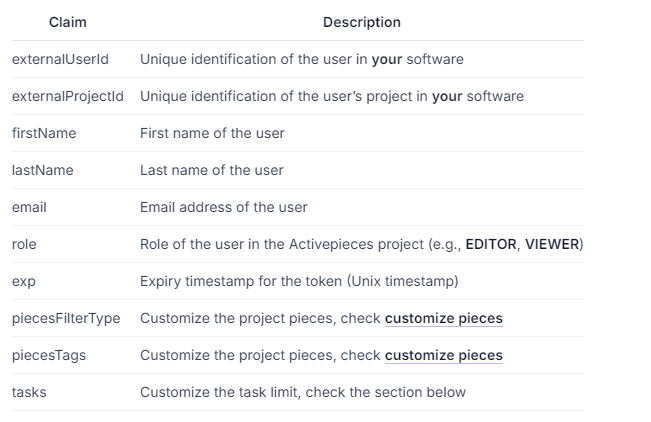The height and width of the screenshot is (422, 651).
Task: Select the exp claim name
Action: (x=24, y=281)
